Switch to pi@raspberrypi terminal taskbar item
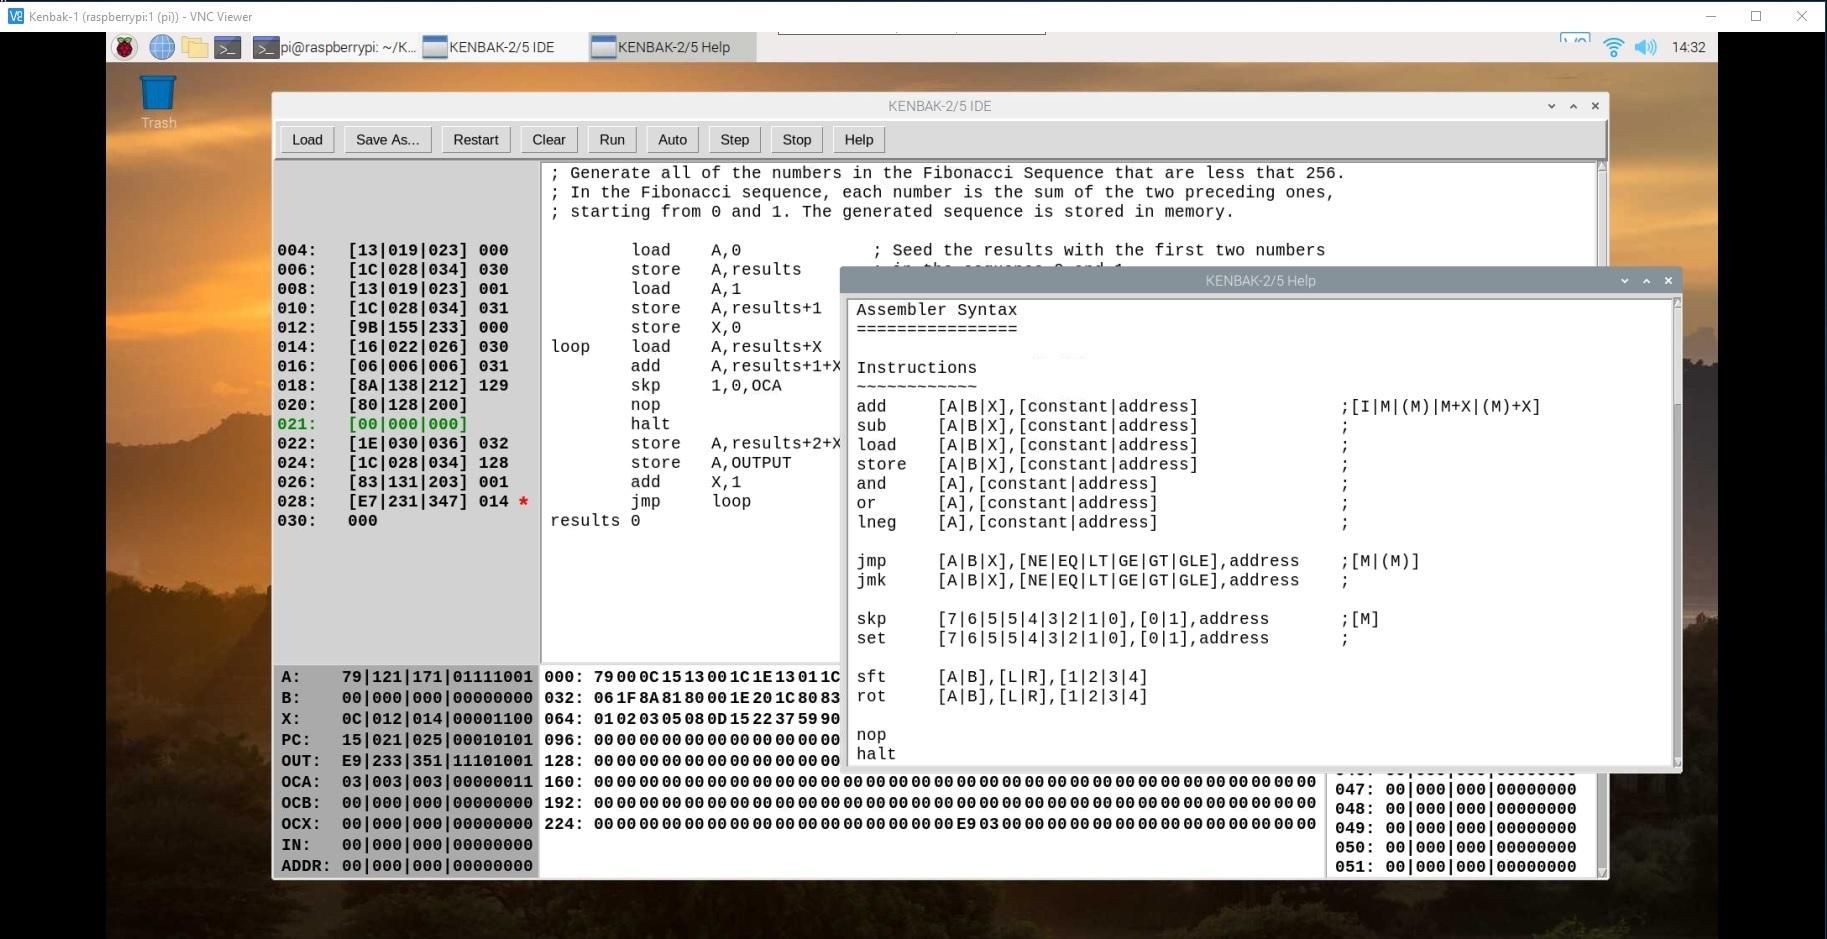 pyautogui.click(x=335, y=47)
